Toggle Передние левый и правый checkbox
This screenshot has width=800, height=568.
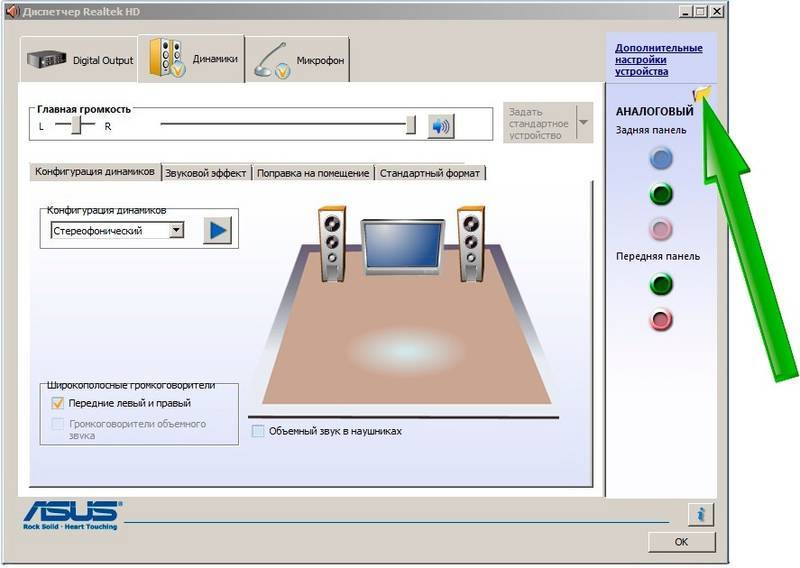click(58, 403)
